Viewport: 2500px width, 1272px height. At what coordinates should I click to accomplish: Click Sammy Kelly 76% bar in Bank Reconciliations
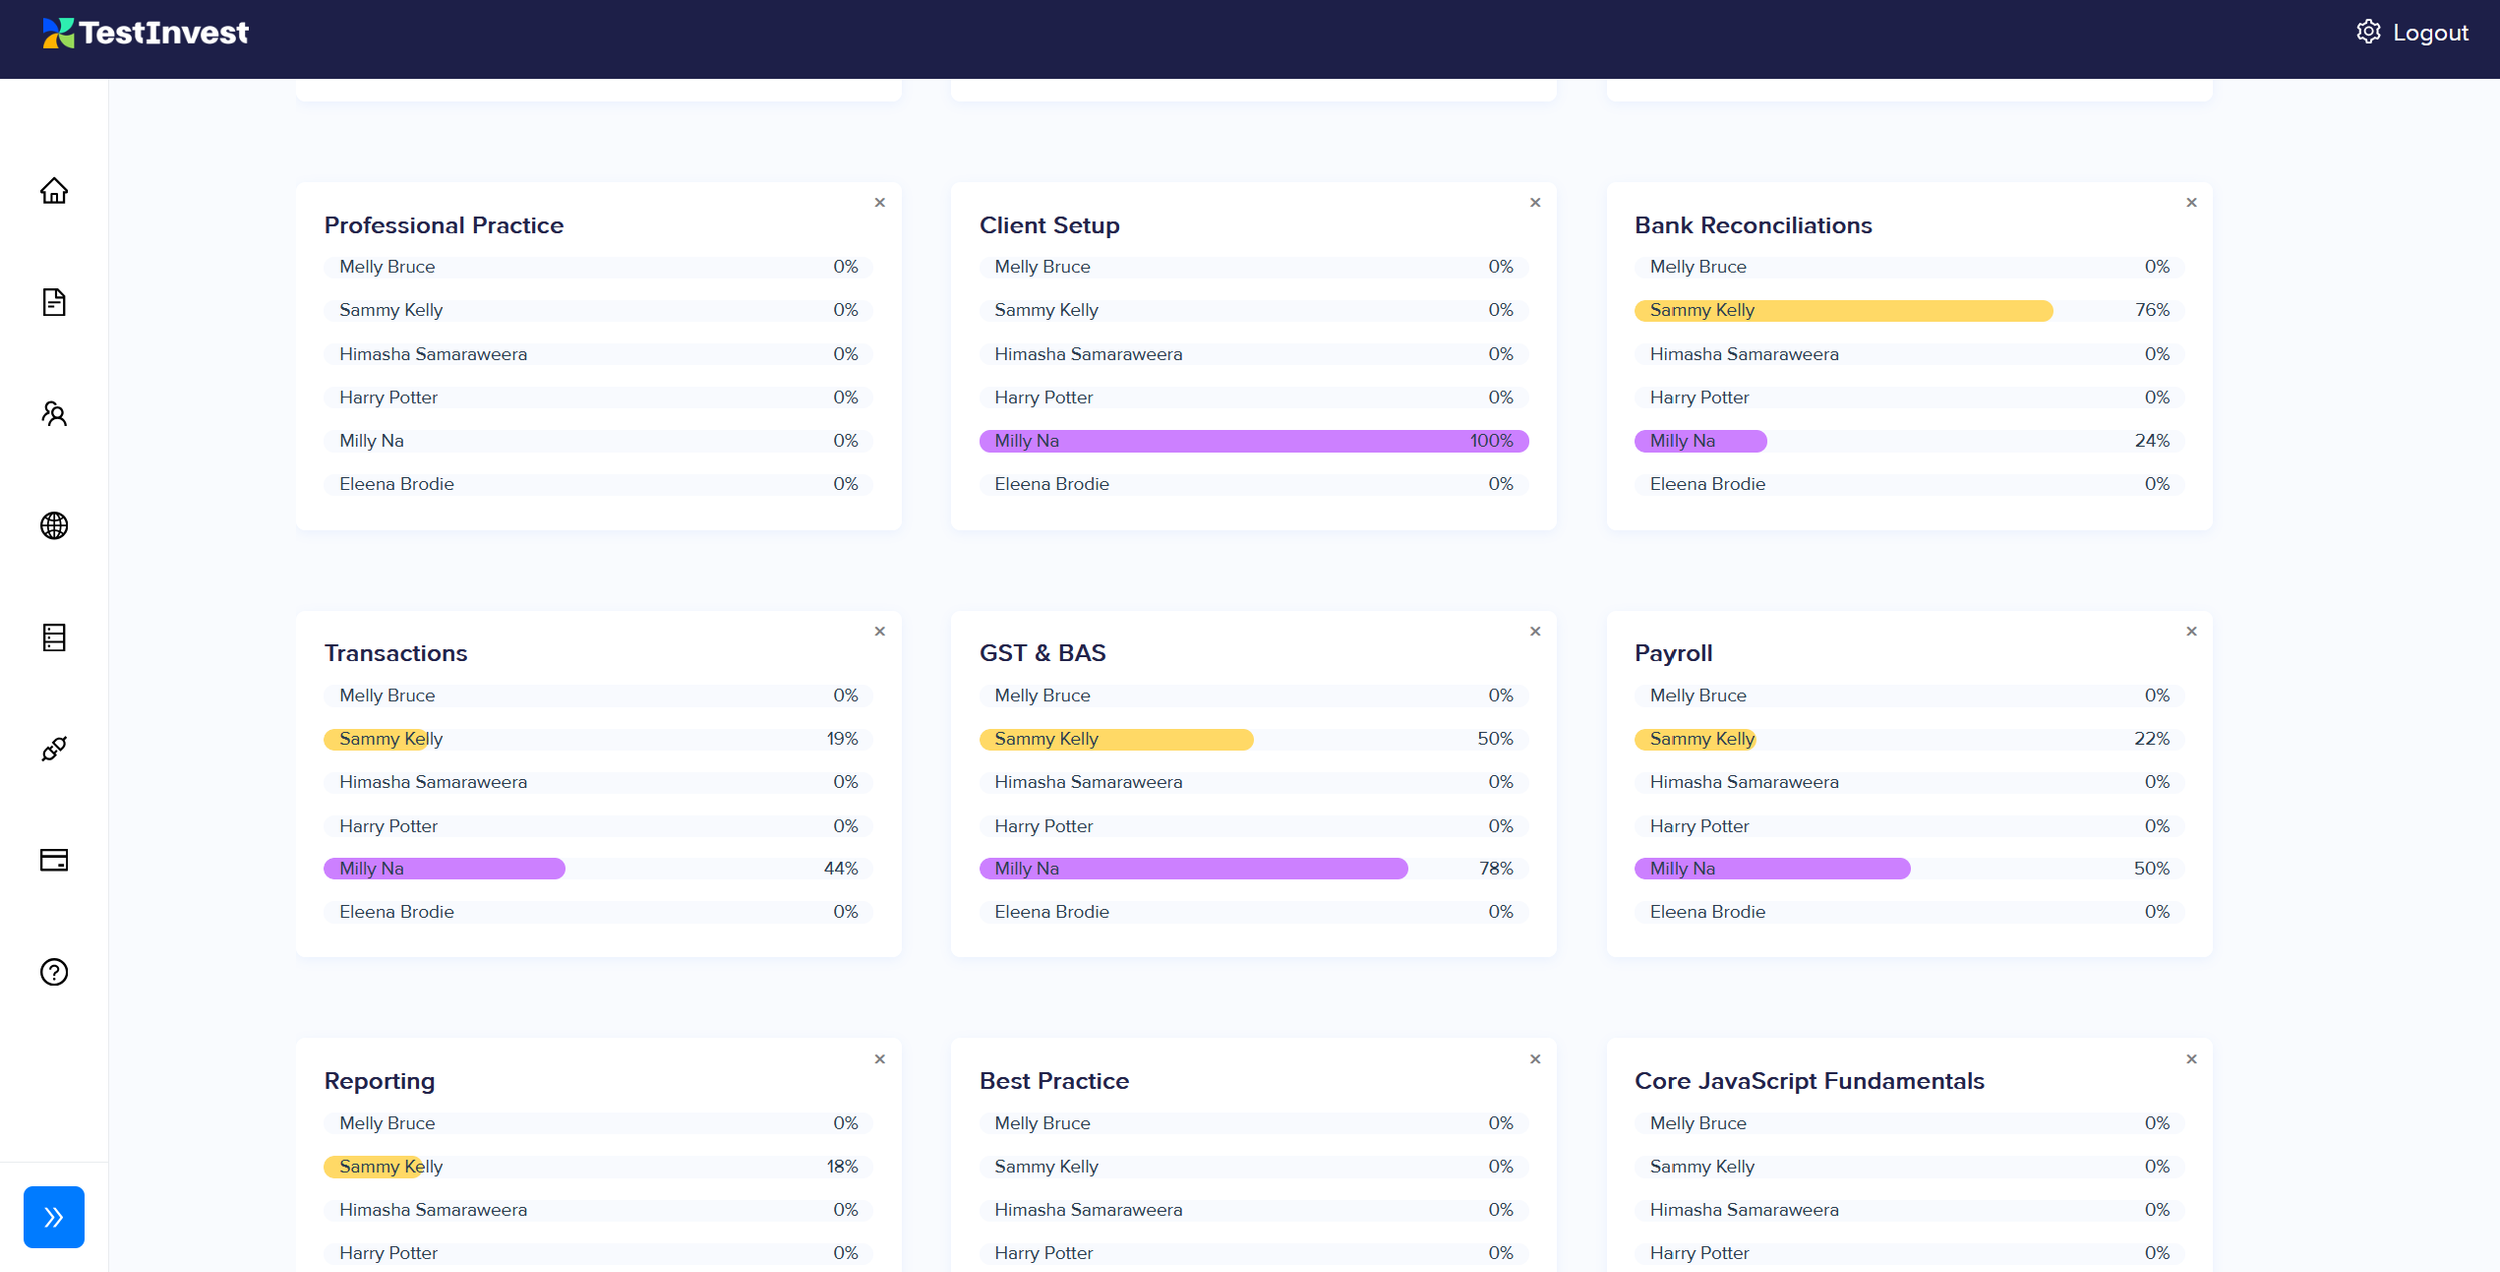1843,310
